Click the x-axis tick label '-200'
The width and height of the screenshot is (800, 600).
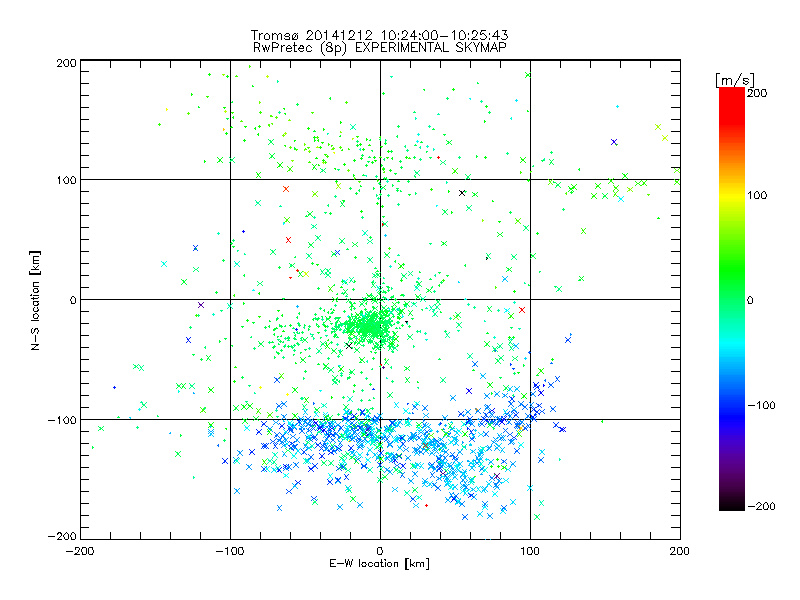(80, 551)
